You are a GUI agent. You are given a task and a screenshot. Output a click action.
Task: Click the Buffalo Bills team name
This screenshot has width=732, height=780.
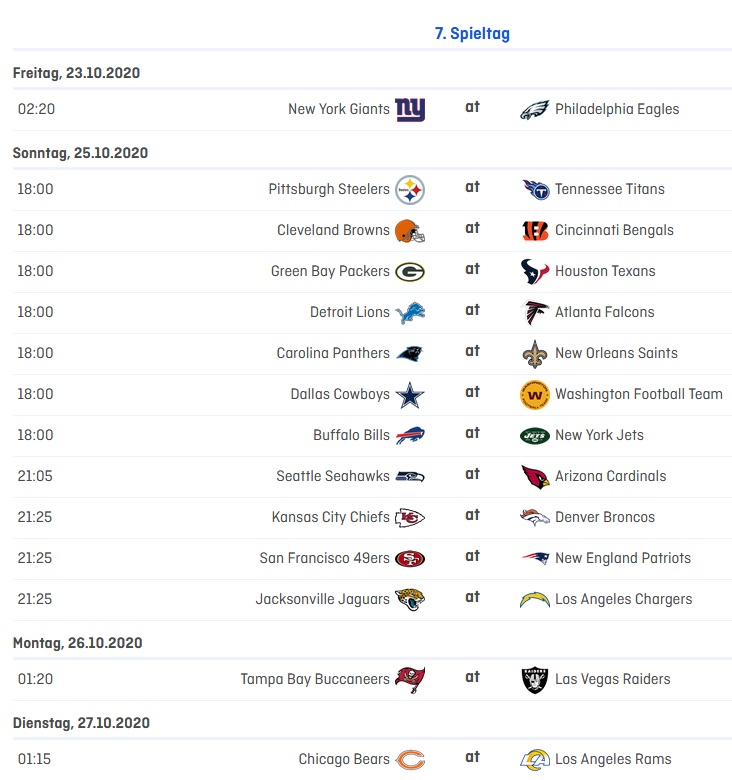(351, 435)
